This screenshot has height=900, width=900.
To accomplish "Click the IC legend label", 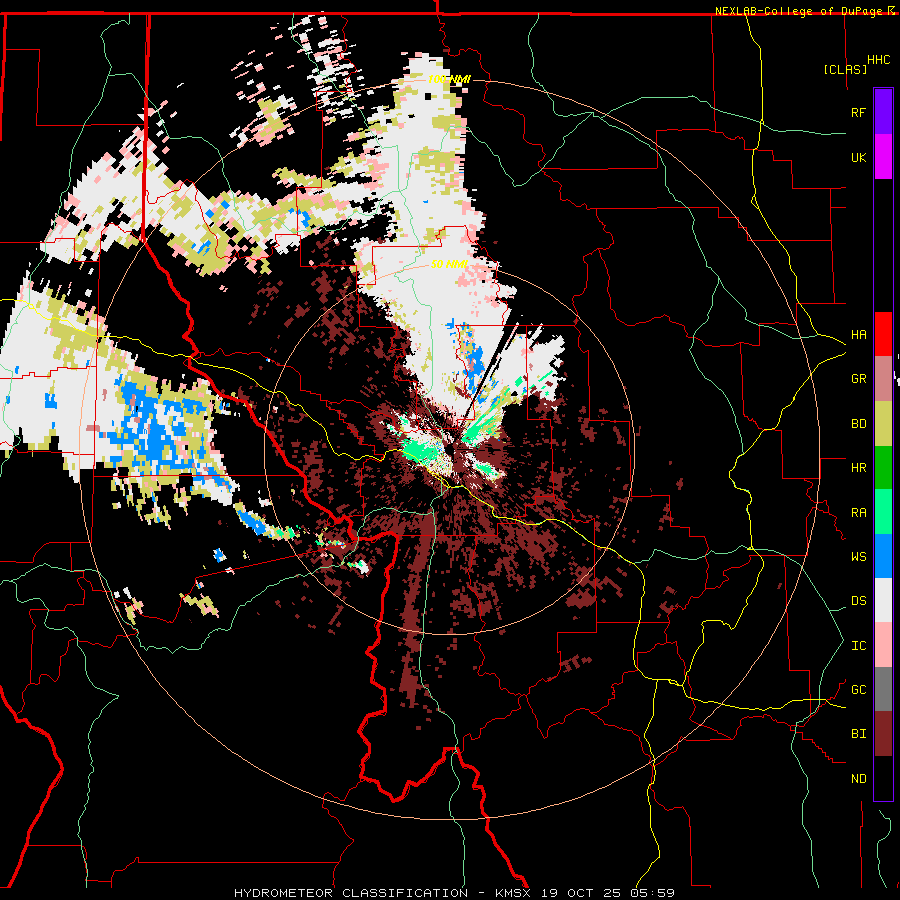I will point(859,646).
